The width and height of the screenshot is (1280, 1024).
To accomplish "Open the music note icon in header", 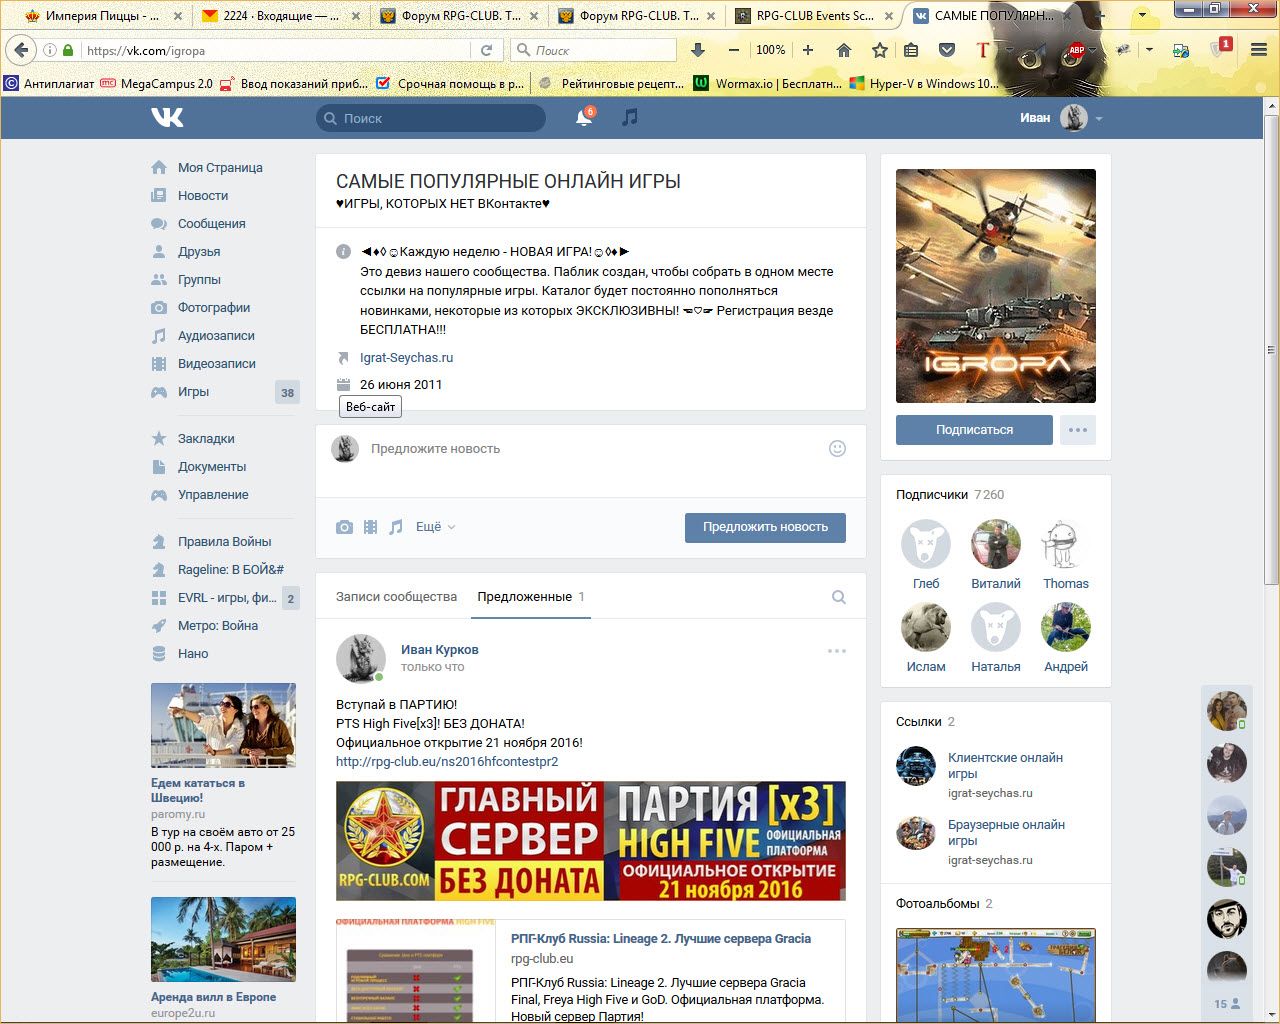I will click(629, 118).
